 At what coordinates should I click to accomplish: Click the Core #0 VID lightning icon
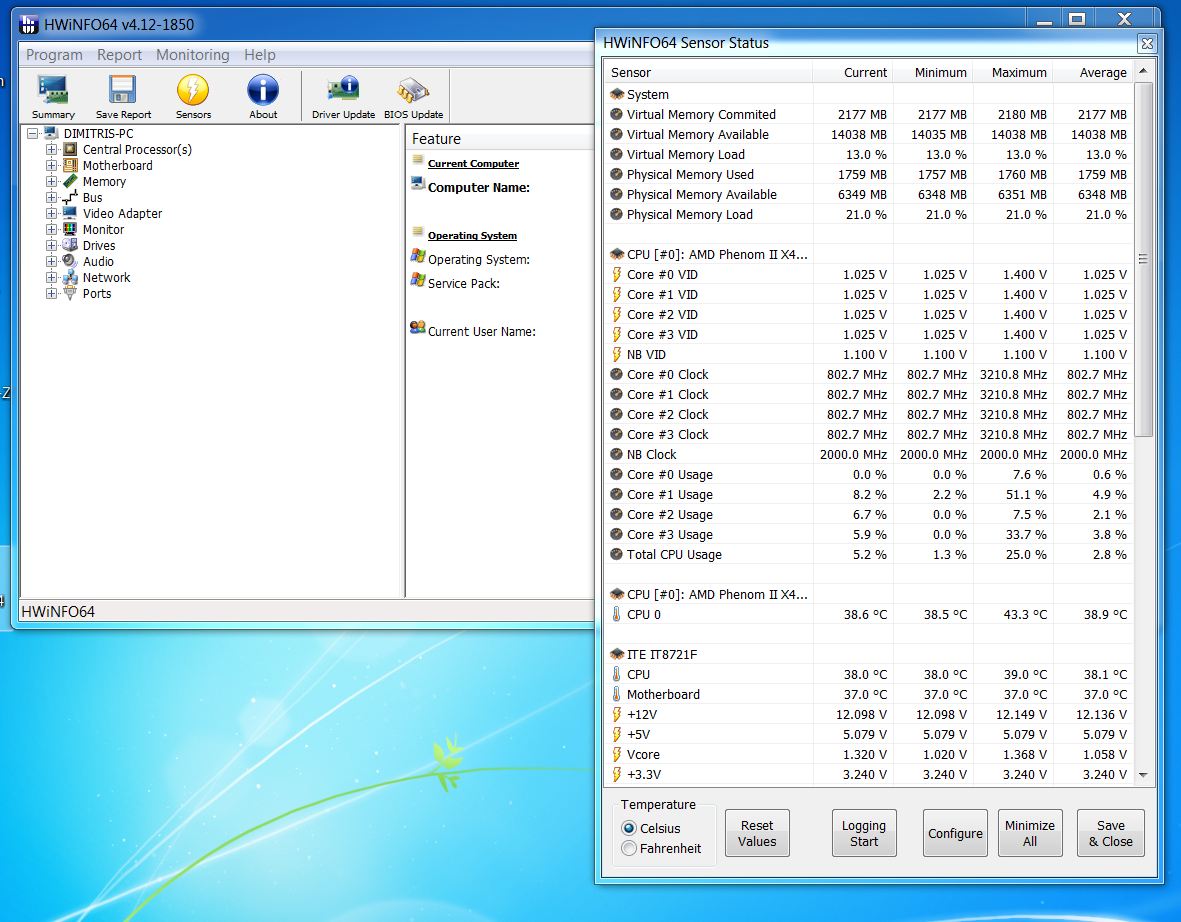(x=616, y=274)
